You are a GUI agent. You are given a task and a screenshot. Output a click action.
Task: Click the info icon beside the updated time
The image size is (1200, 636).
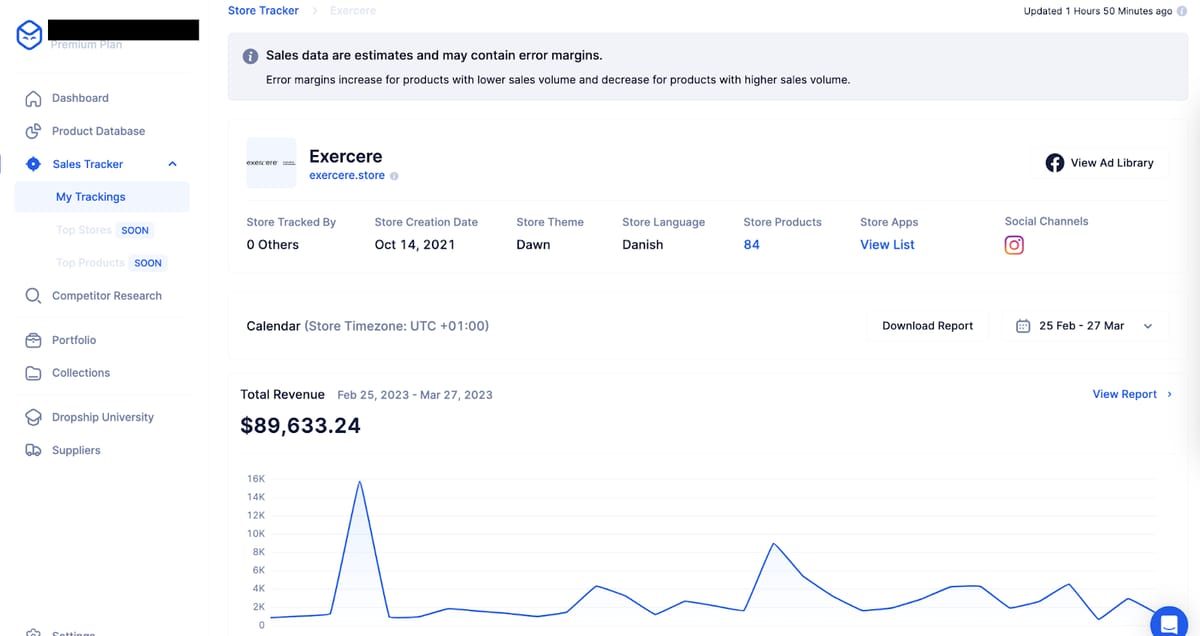[1182, 11]
